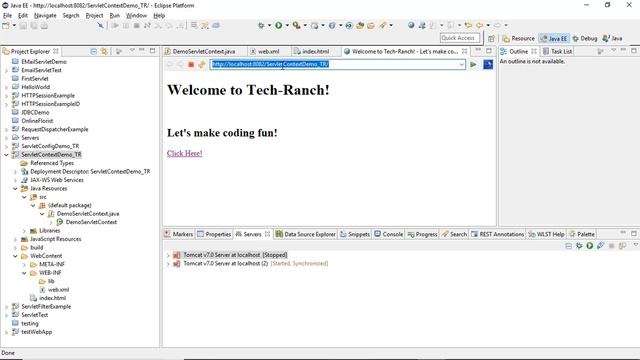
Task: Open the Project menu
Action: pyautogui.click(x=94, y=16)
